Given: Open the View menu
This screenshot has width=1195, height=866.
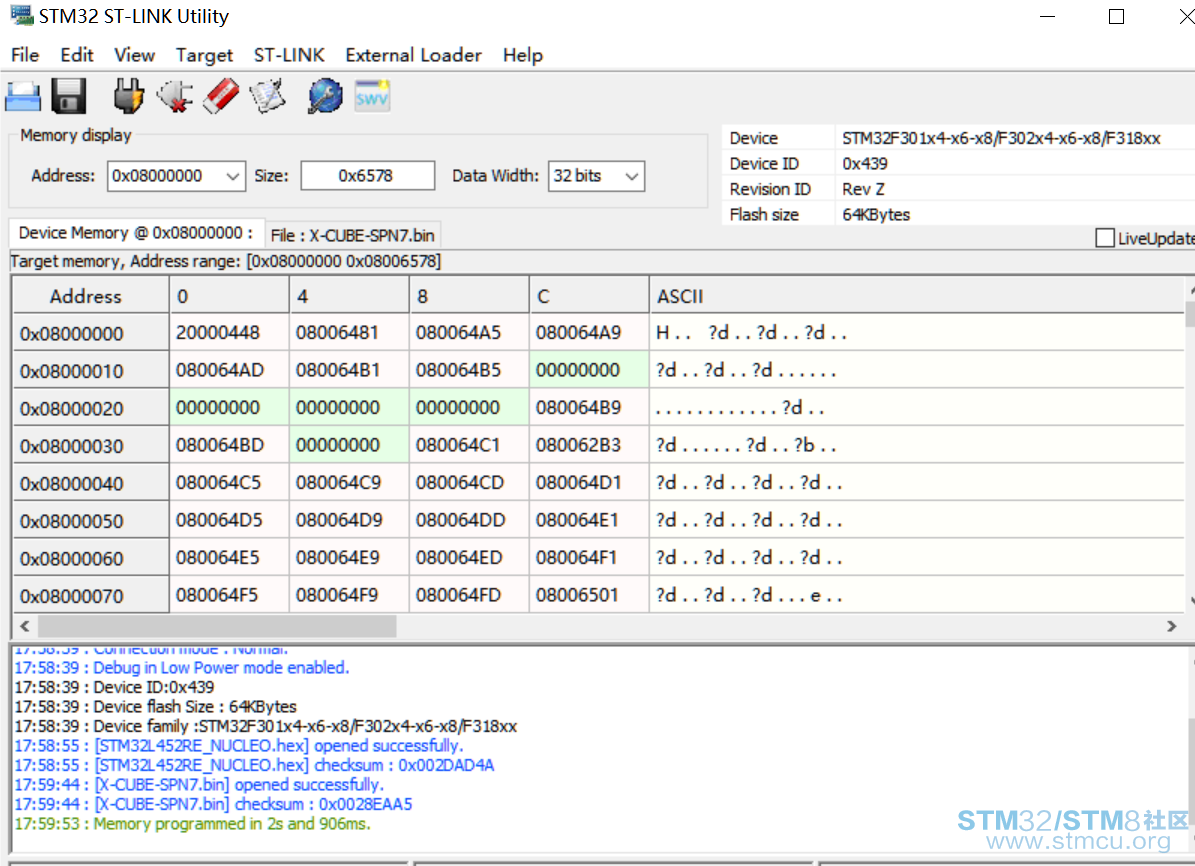Looking at the screenshot, I should [x=134, y=55].
